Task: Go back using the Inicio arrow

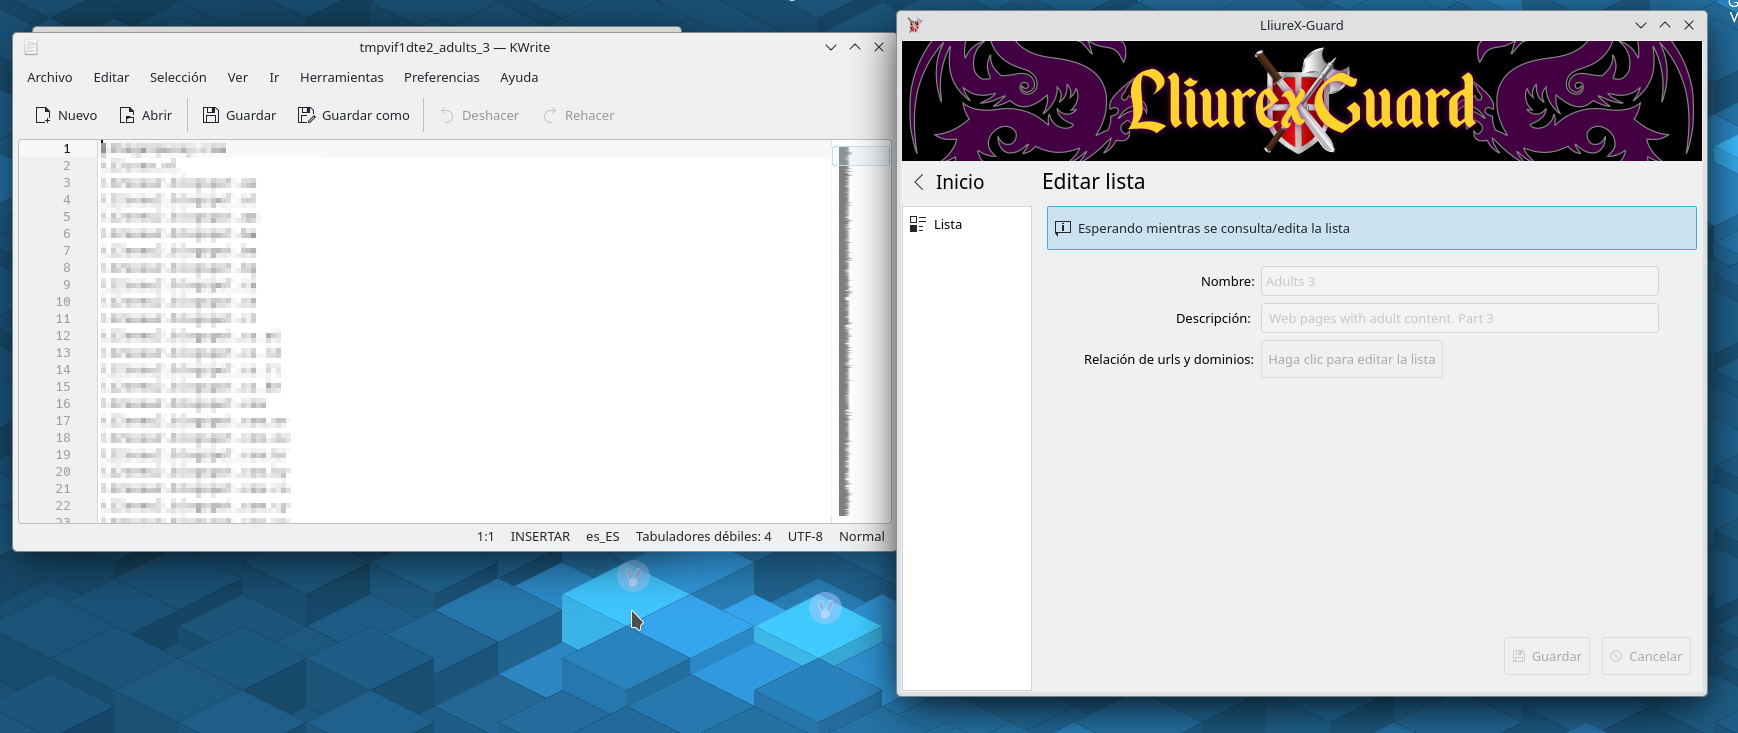Action: 919,182
